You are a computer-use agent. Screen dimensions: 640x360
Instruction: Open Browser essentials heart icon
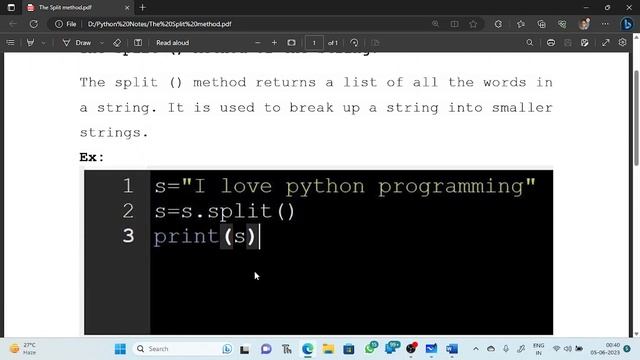562,24
